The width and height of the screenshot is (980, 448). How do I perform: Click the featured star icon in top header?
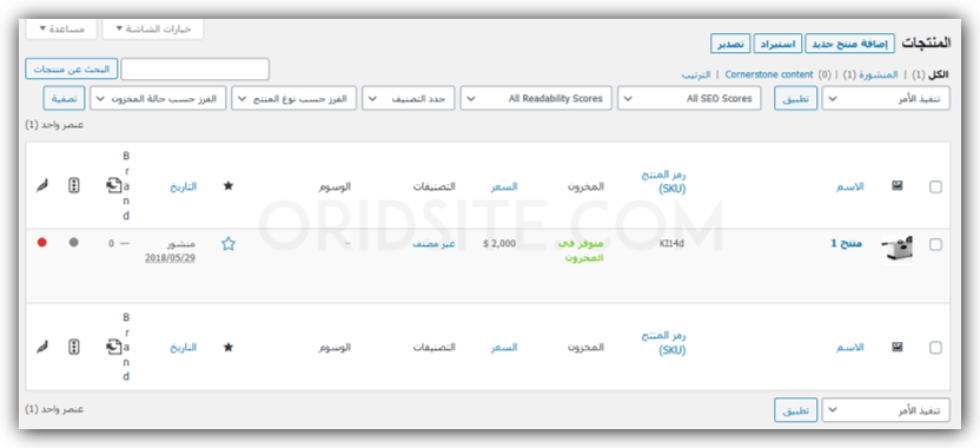tap(228, 186)
